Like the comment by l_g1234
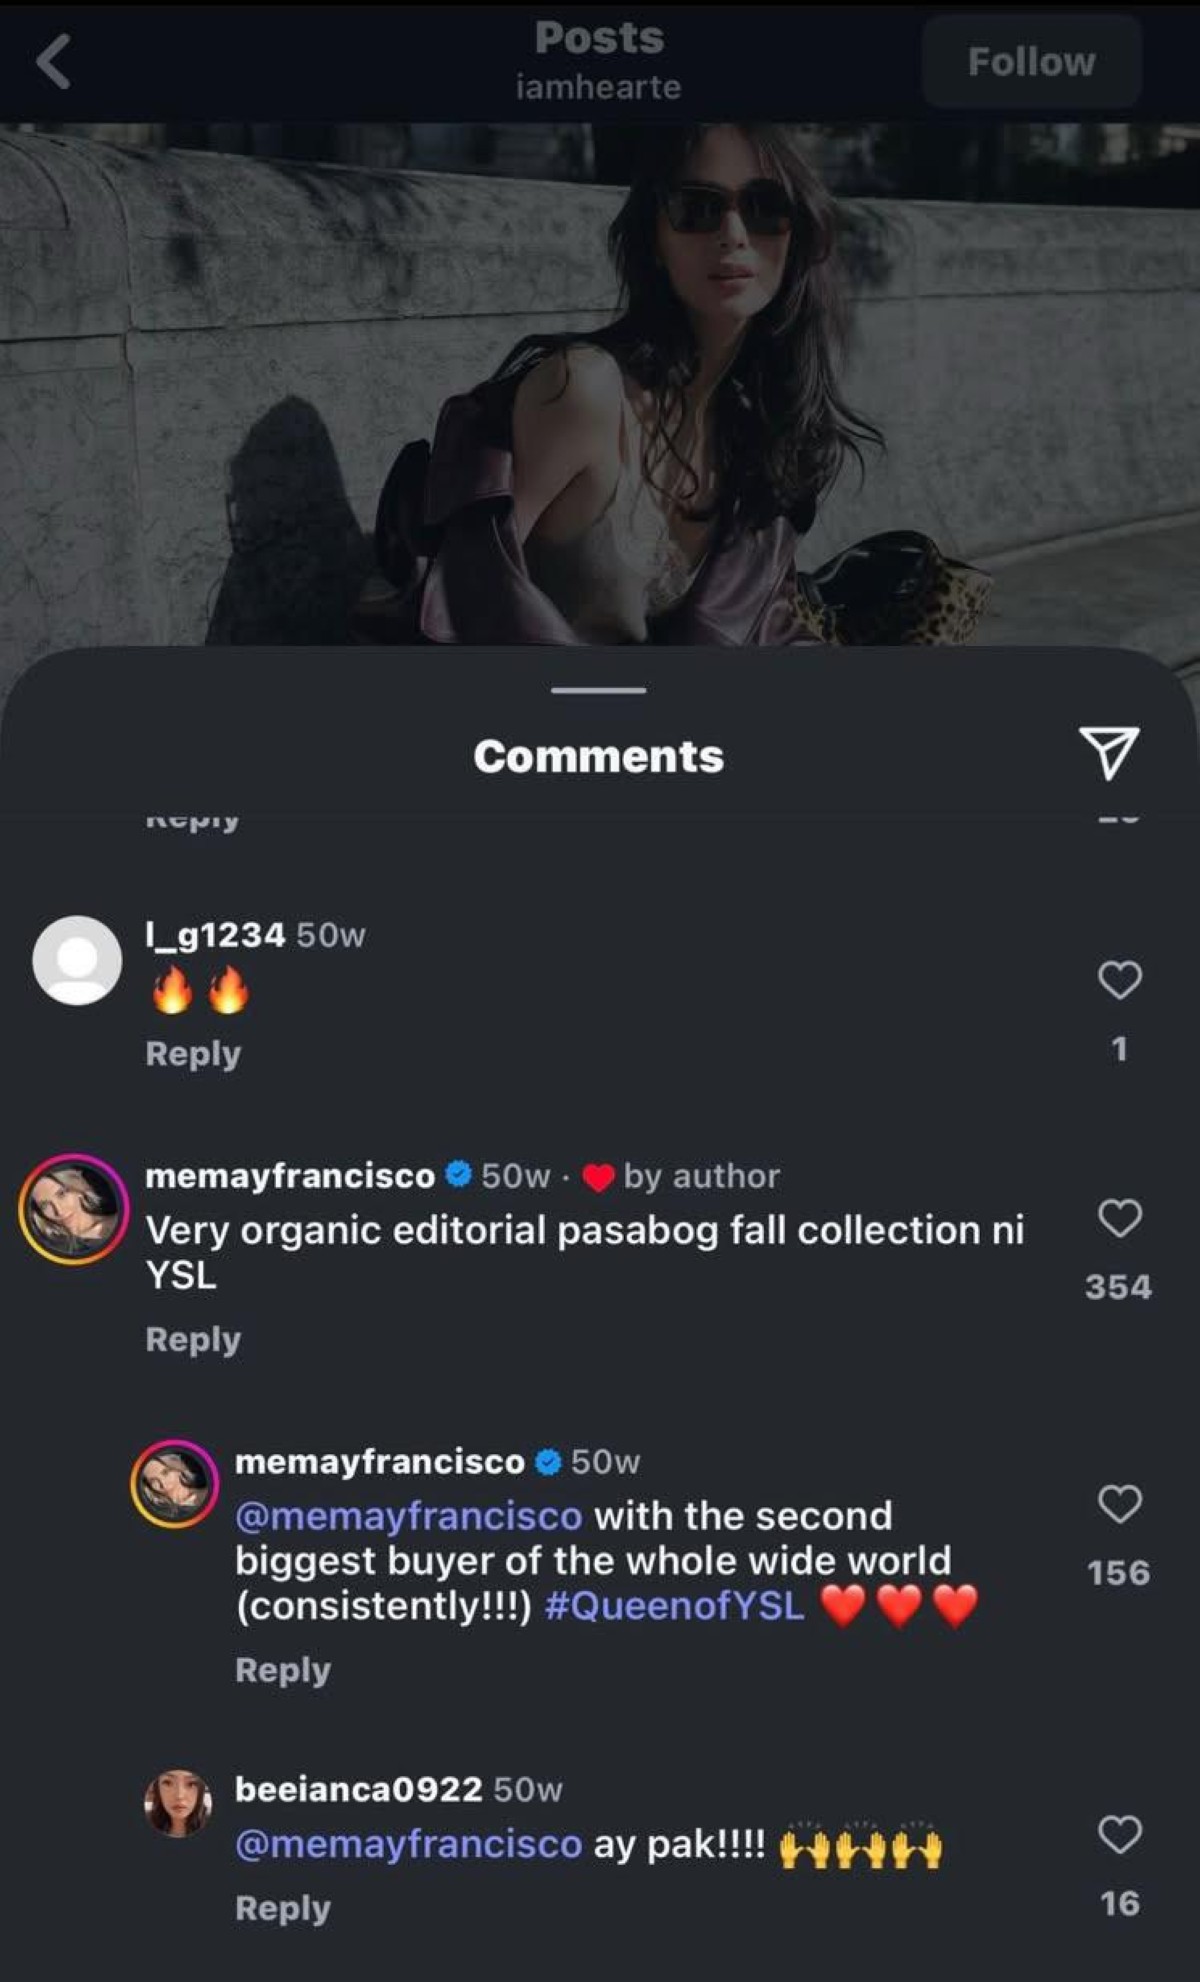Image resolution: width=1200 pixels, height=1982 pixels. (x=1119, y=980)
